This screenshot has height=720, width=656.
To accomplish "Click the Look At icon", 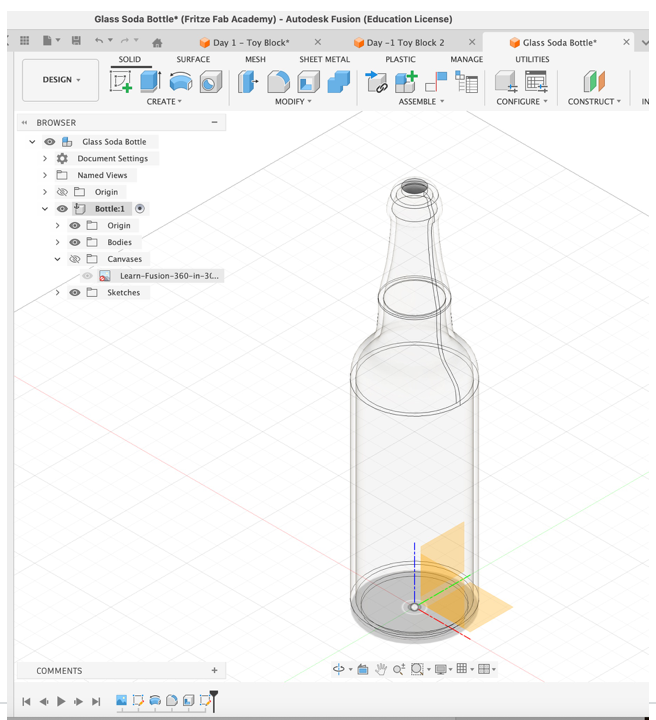I will point(363,669).
